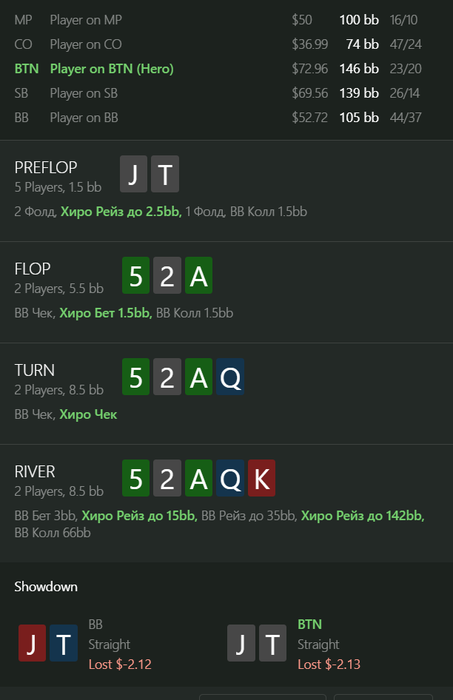Click the gray J card in BTN's showdown hand

pos(241,643)
